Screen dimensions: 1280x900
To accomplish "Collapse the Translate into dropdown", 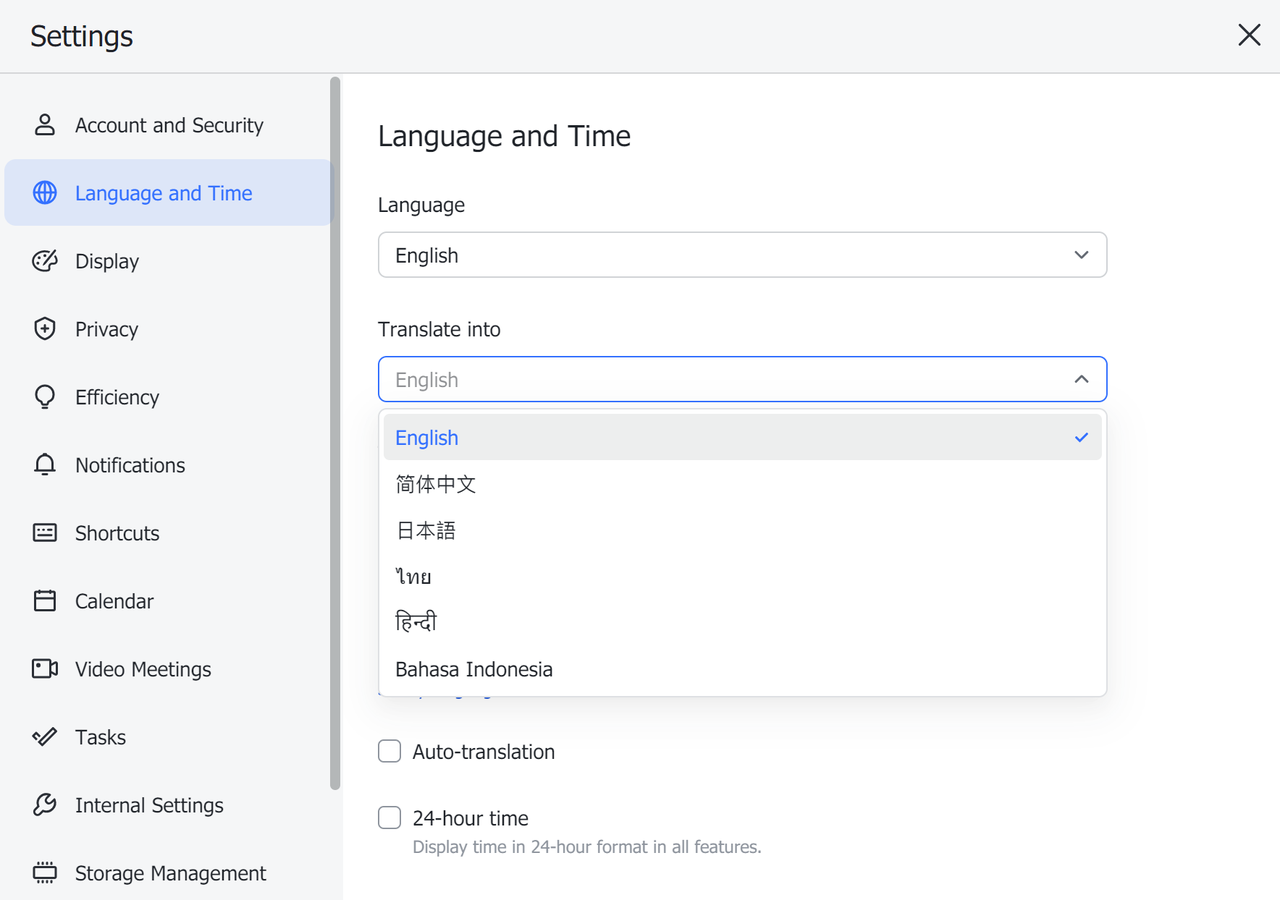I will [1081, 379].
